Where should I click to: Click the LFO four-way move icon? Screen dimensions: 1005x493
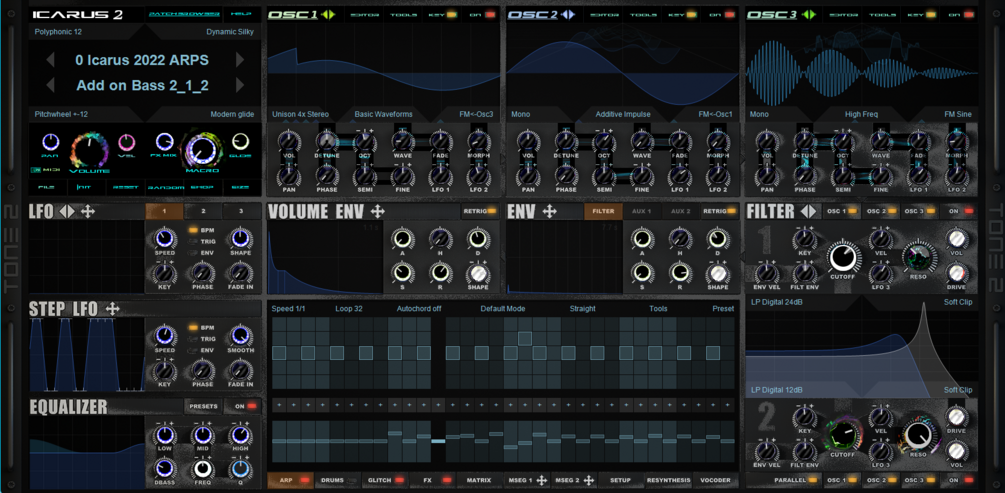tap(88, 212)
